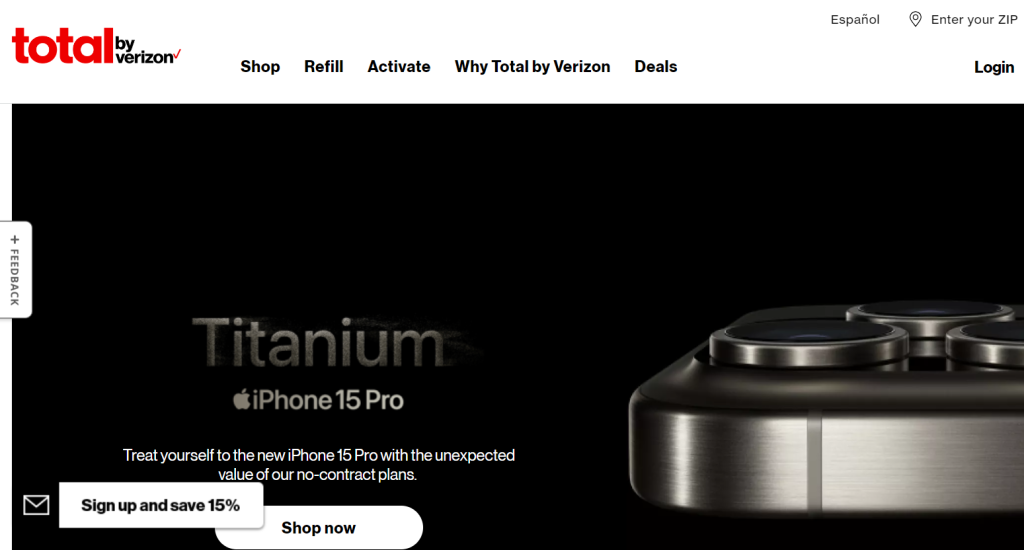Image resolution: width=1024 pixels, height=550 pixels.
Task: Open the Total by Verizon logo homepage
Action: [96, 46]
